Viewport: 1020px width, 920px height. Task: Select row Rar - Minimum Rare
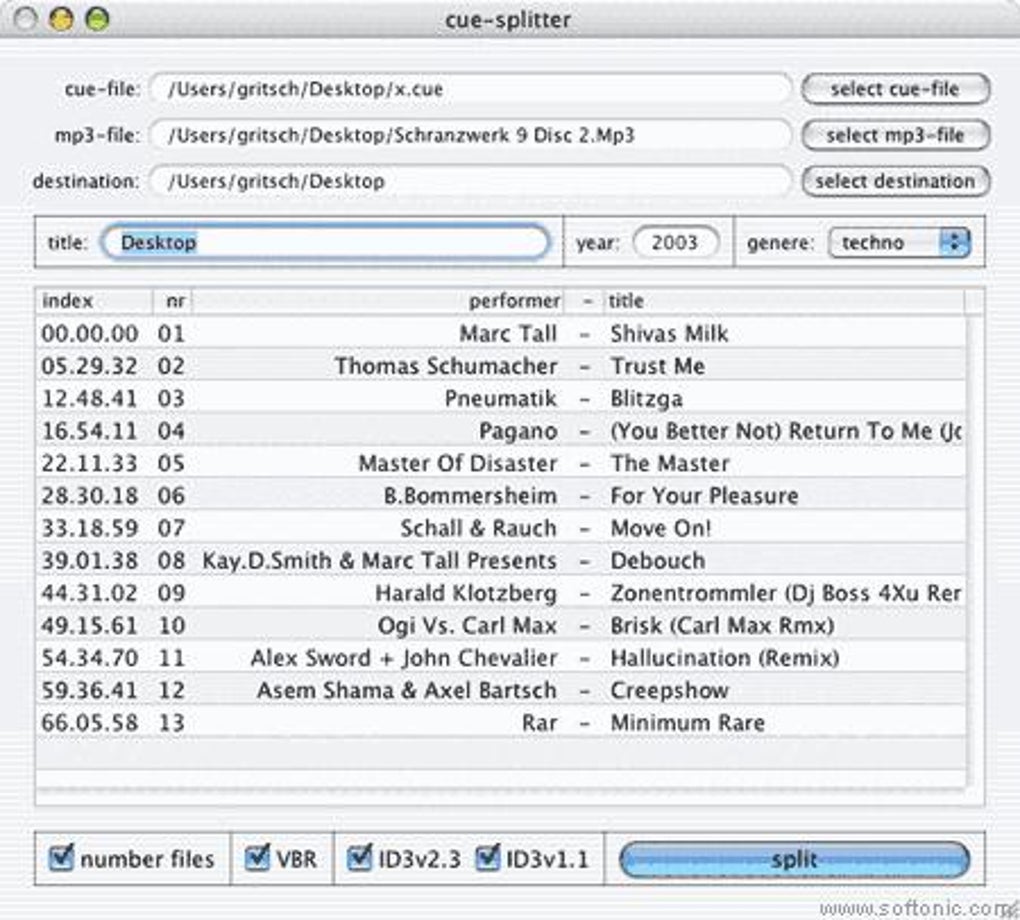pos(501,723)
